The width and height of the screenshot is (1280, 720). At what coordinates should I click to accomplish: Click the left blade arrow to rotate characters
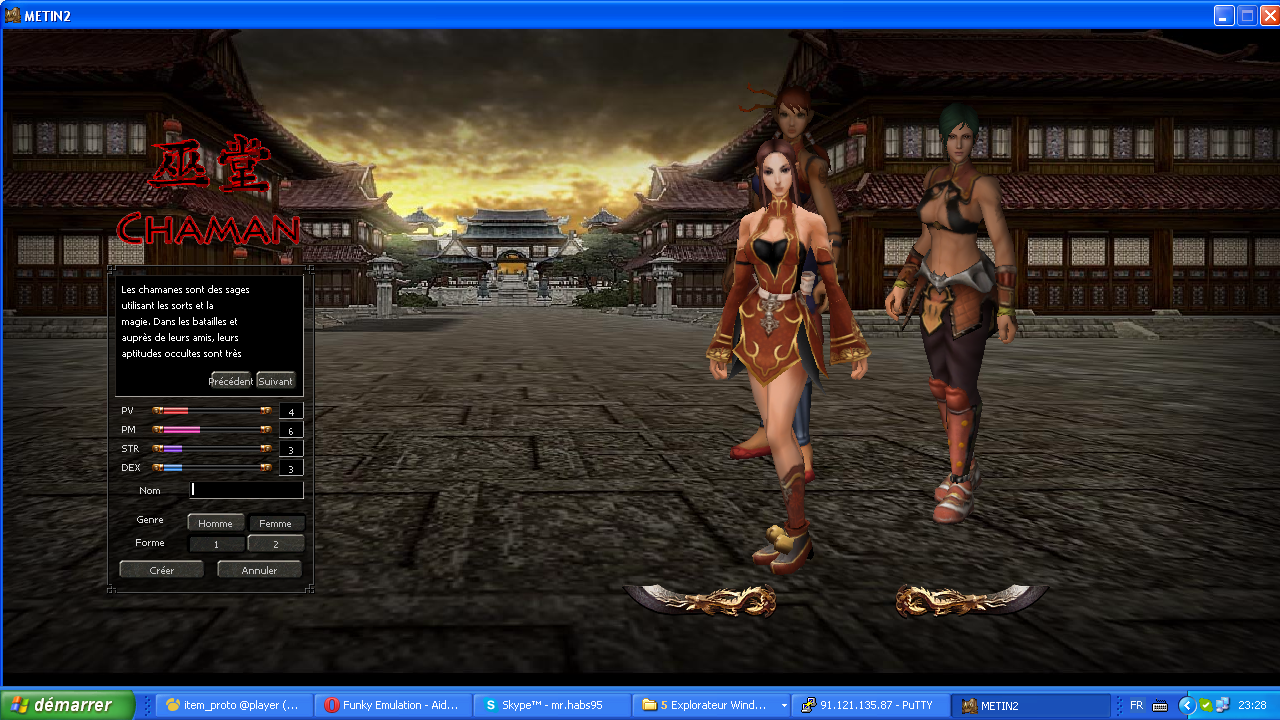click(x=699, y=599)
